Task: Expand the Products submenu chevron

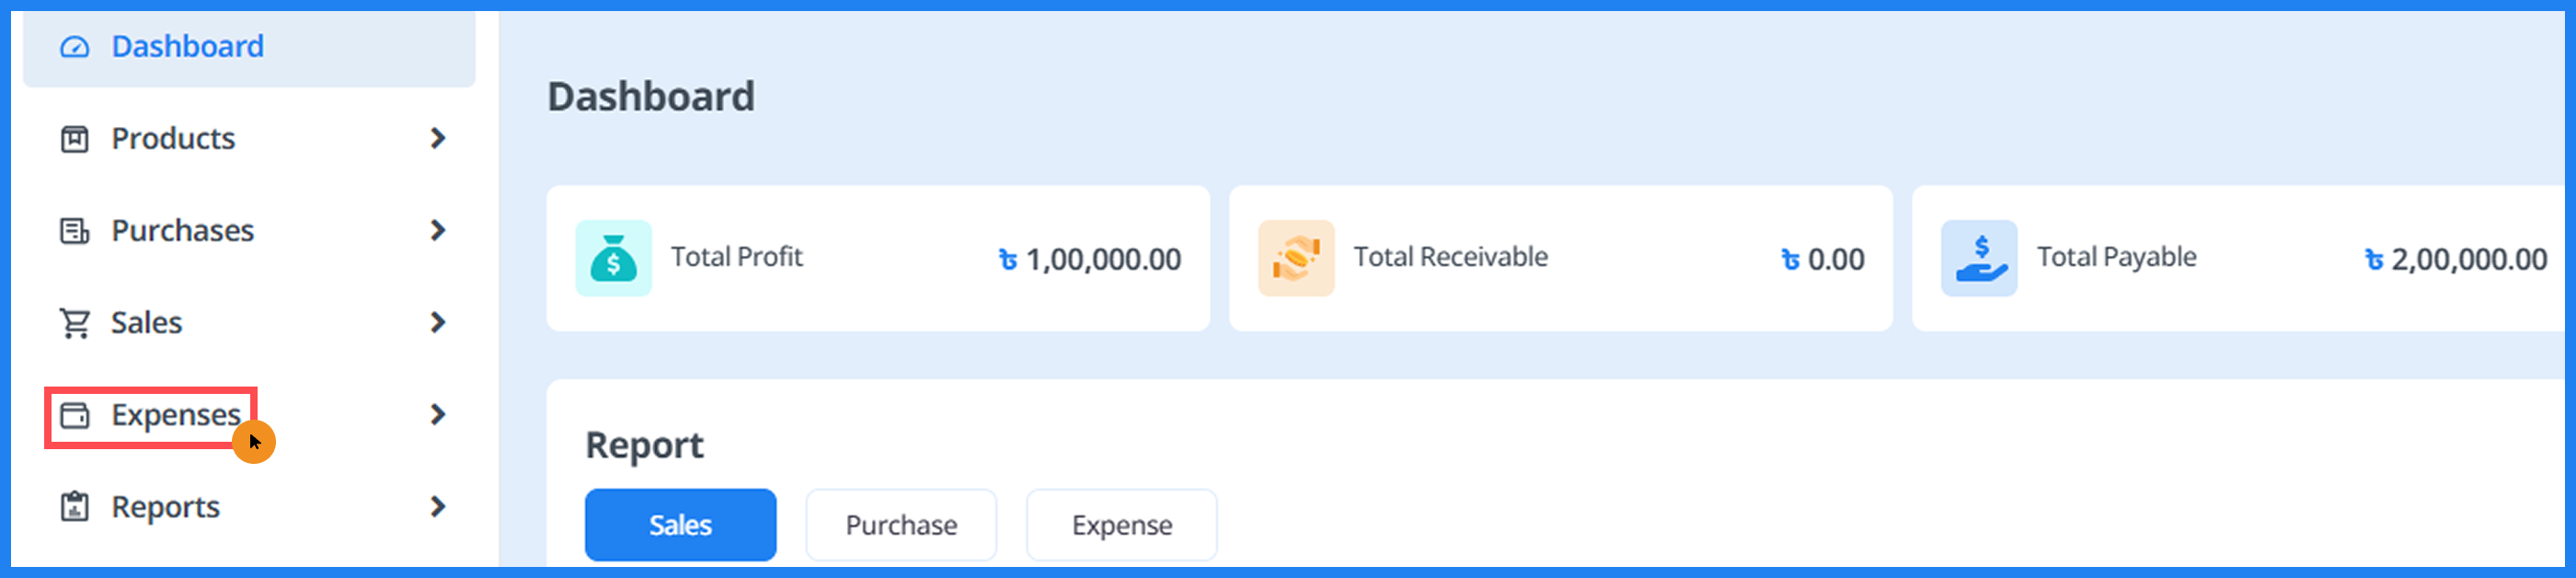Action: tap(438, 138)
